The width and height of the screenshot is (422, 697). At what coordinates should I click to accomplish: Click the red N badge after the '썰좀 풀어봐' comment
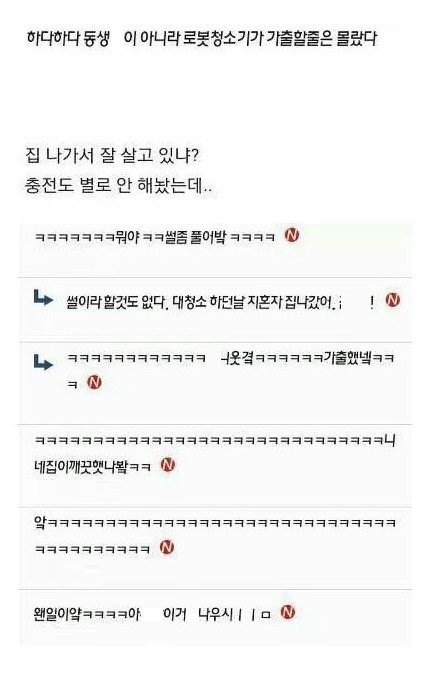292,235
